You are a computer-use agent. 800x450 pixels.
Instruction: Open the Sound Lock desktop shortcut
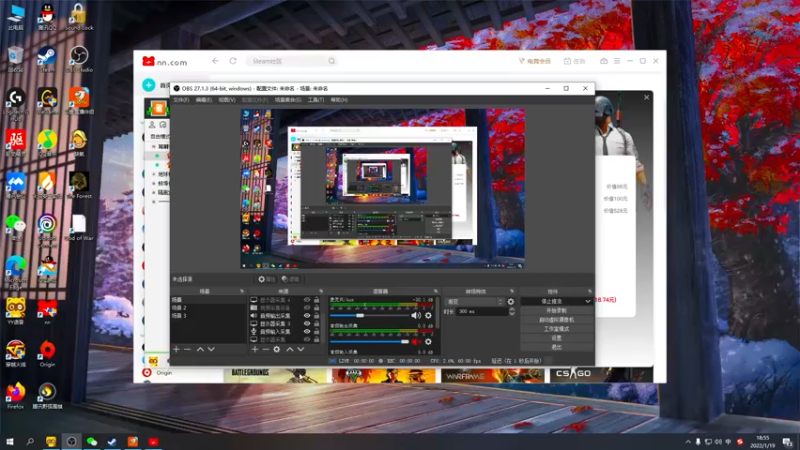(79, 17)
